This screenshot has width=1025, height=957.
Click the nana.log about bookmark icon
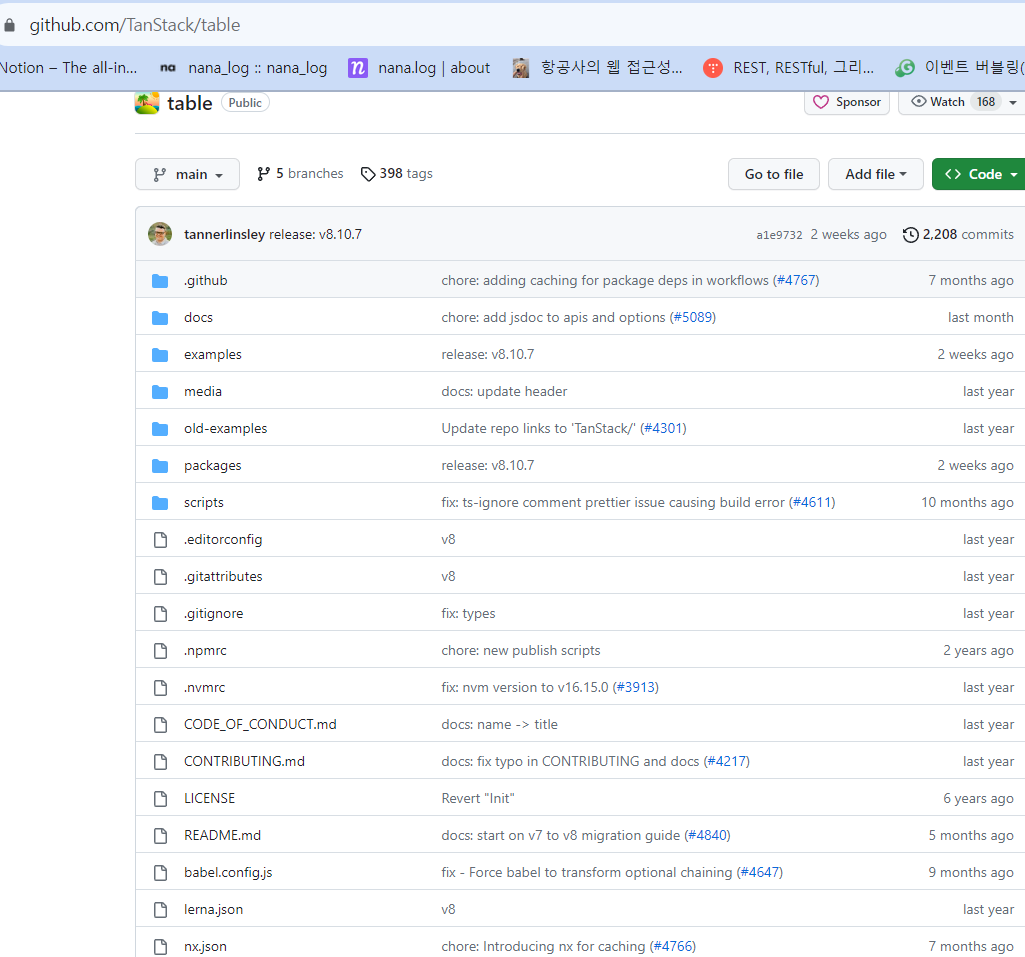click(358, 67)
